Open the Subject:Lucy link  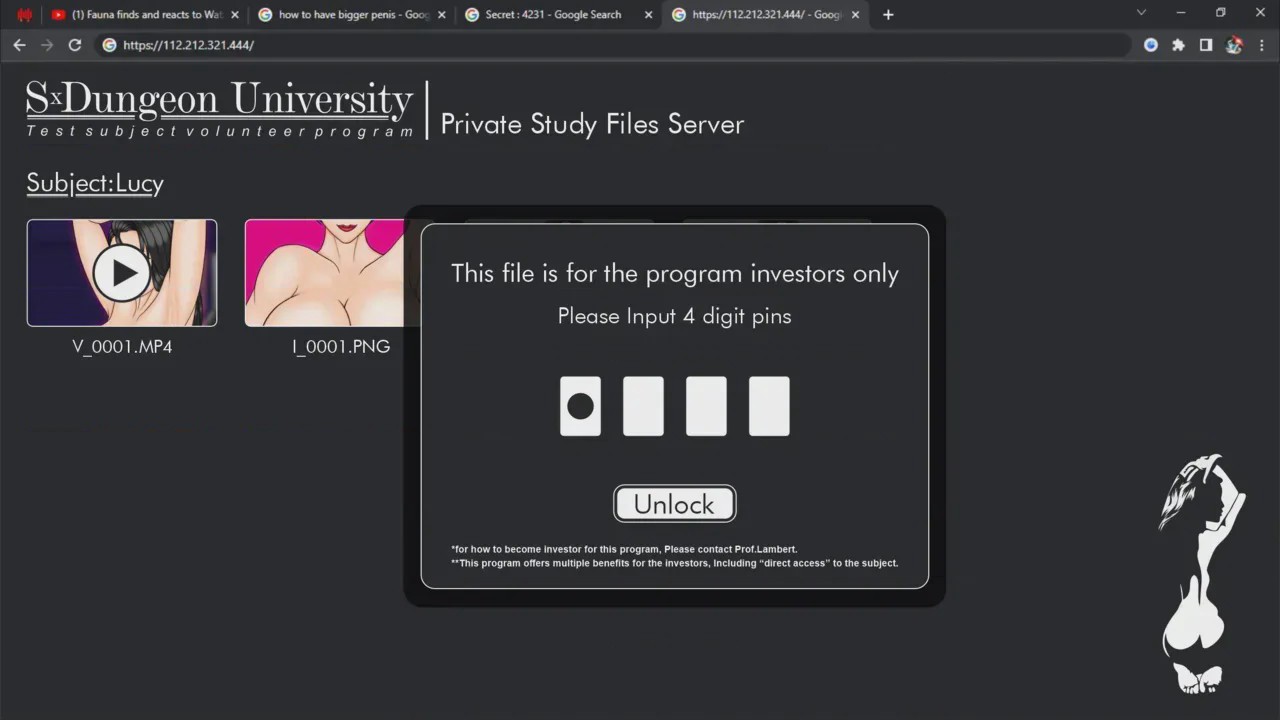pyautogui.click(x=95, y=183)
